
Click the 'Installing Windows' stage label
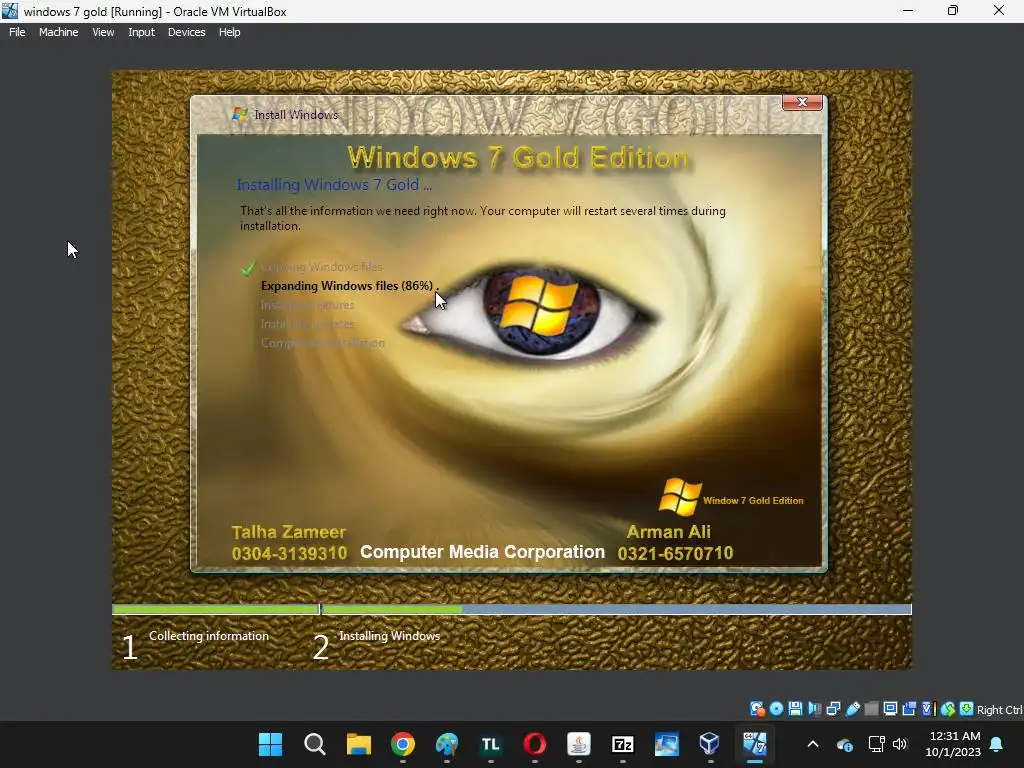tap(389, 635)
